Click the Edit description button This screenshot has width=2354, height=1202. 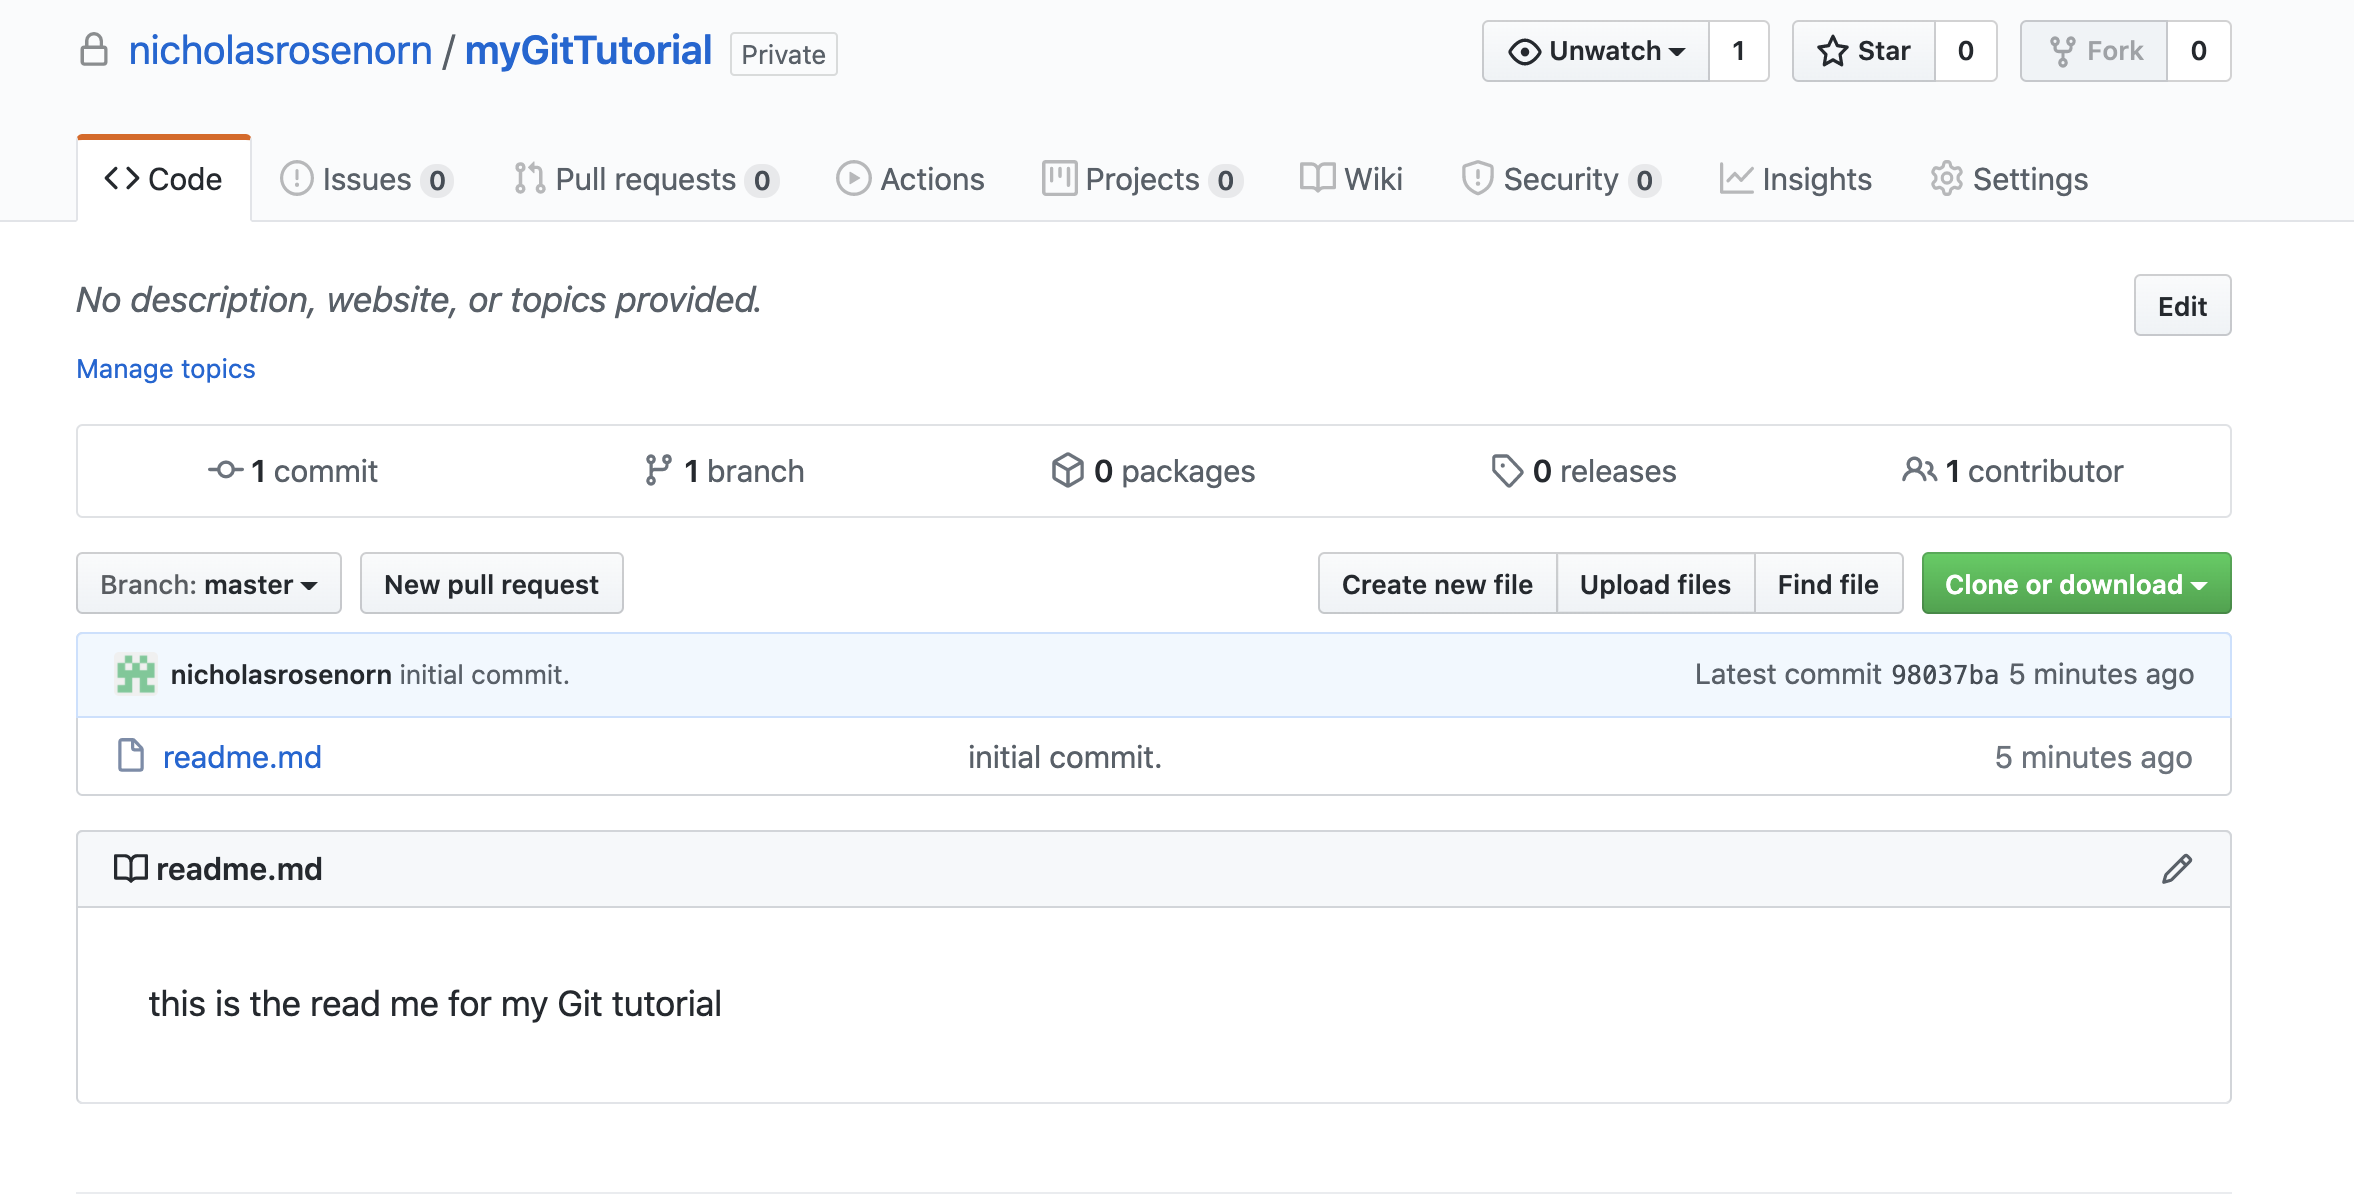coord(2182,306)
